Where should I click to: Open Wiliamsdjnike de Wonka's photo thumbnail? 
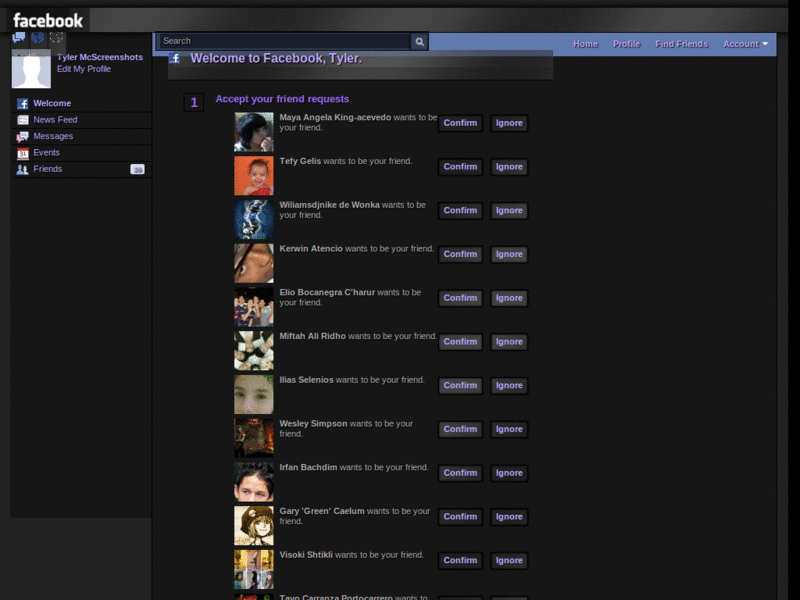254,219
